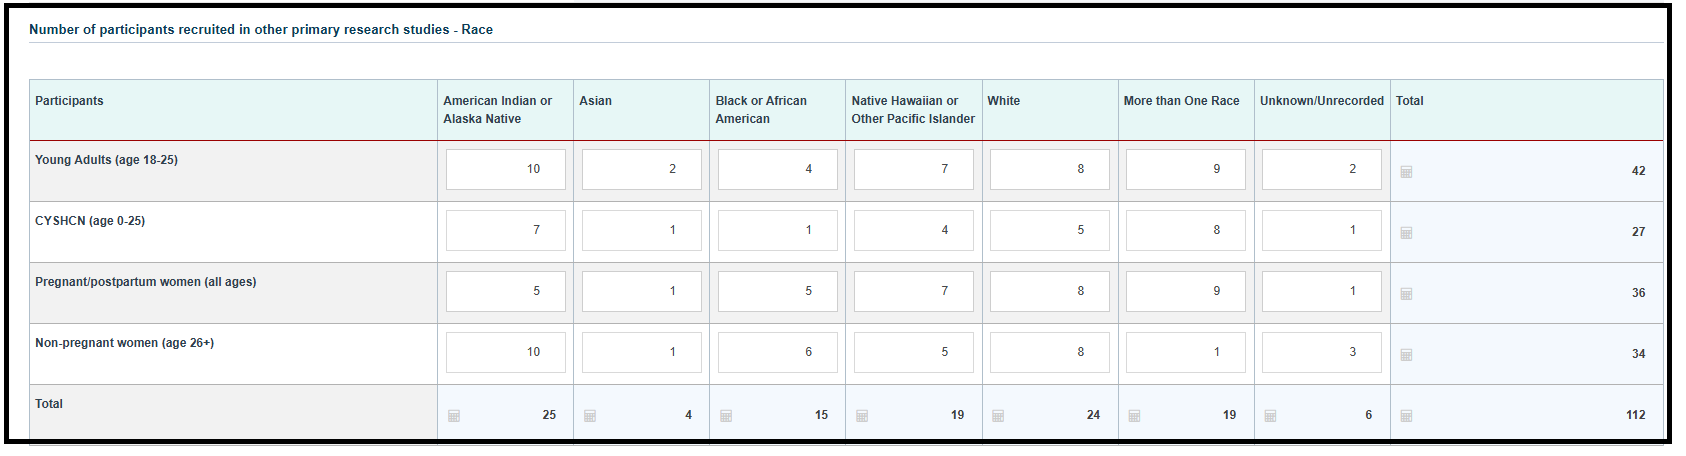Select More than One Race field for CYSHCN
1686x456 pixels.
pos(1186,230)
